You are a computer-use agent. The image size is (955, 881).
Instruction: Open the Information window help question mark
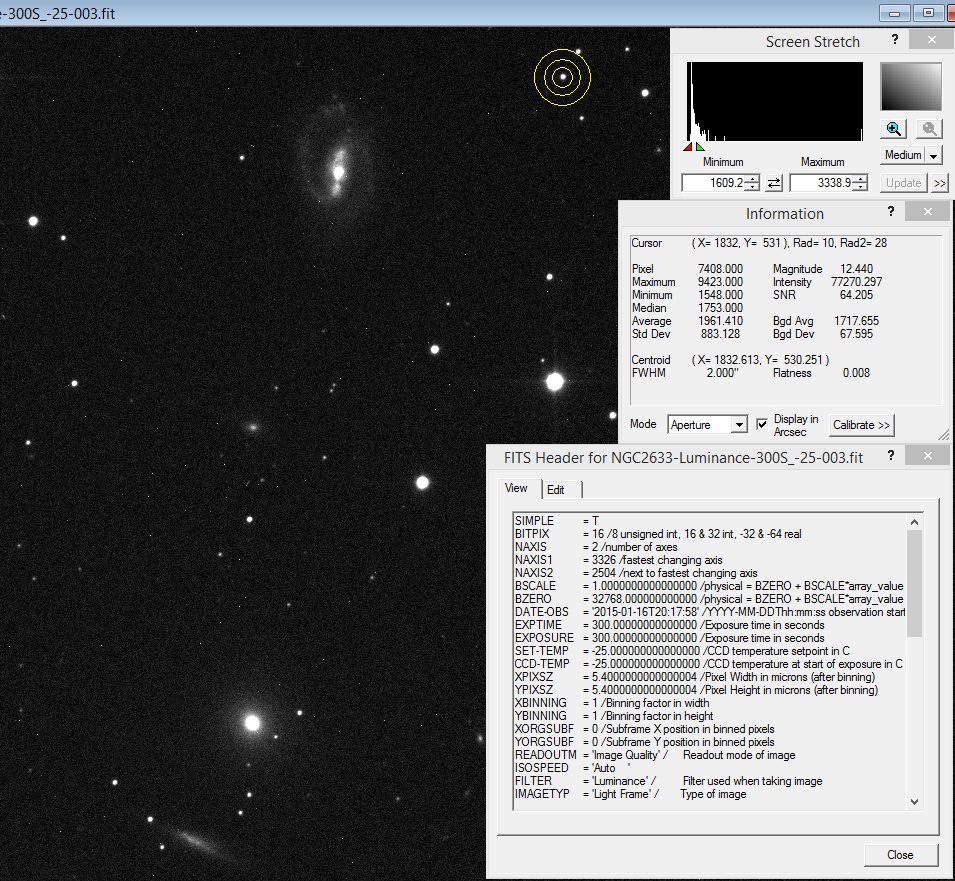pos(890,211)
